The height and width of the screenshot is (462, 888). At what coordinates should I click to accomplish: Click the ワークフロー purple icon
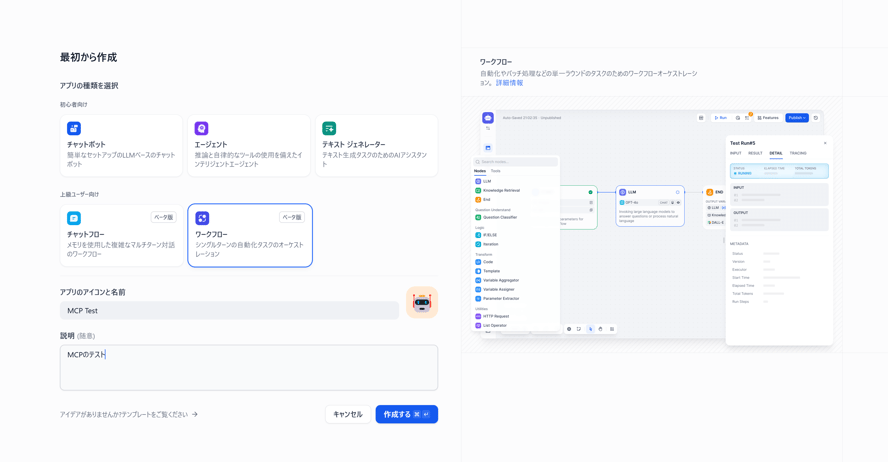click(x=202, y=218)
